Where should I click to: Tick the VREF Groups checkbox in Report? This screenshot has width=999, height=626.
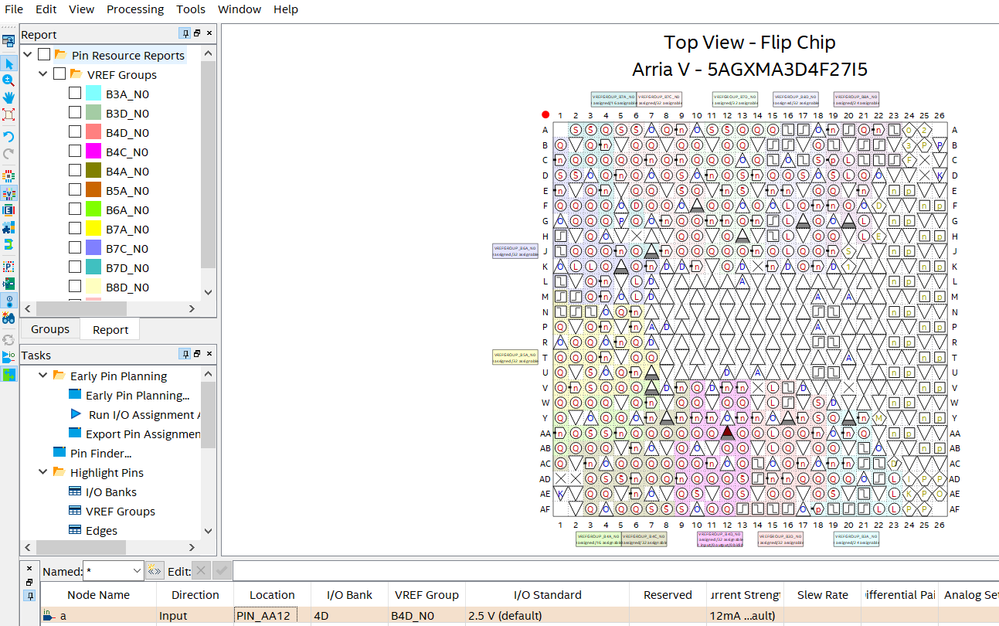pyautogui.click(x=59, y=74)
